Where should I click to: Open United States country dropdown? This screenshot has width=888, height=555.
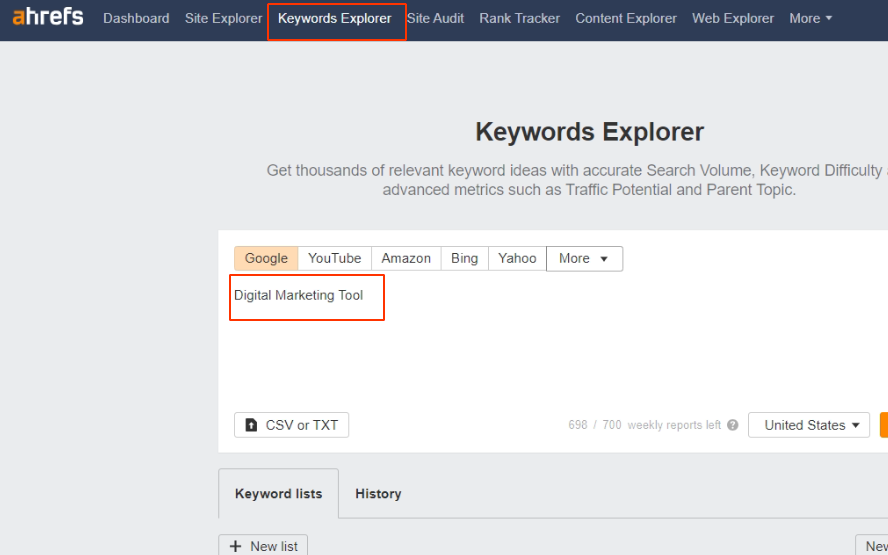809,425
